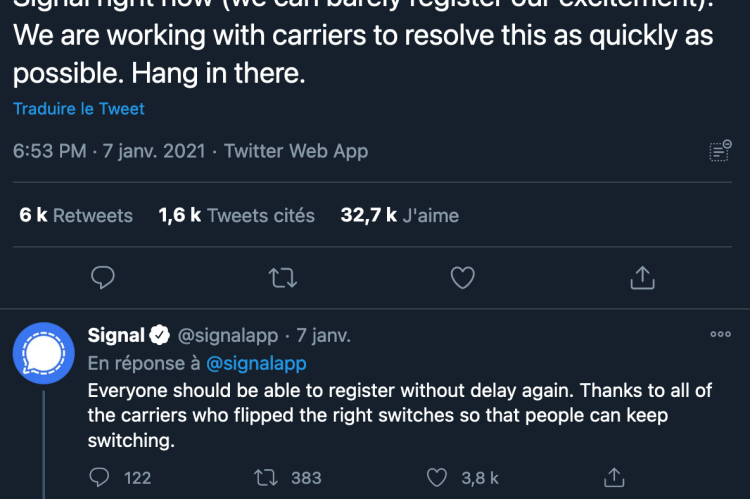View the 6 k Retweets list
Image resolution: width=750 pixels, height=499 pixels.
(76, 215)
